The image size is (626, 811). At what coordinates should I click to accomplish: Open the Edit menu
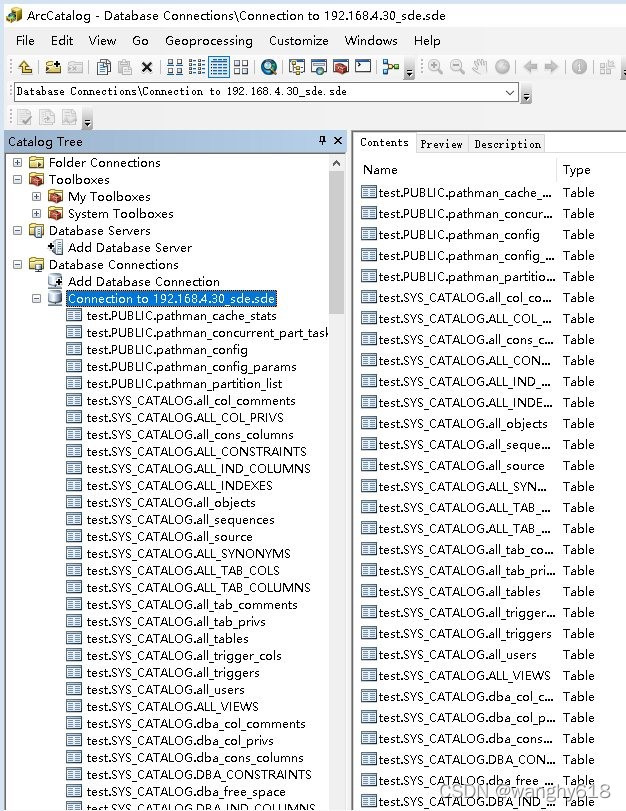pyautogui.click(x=62, y=40)
